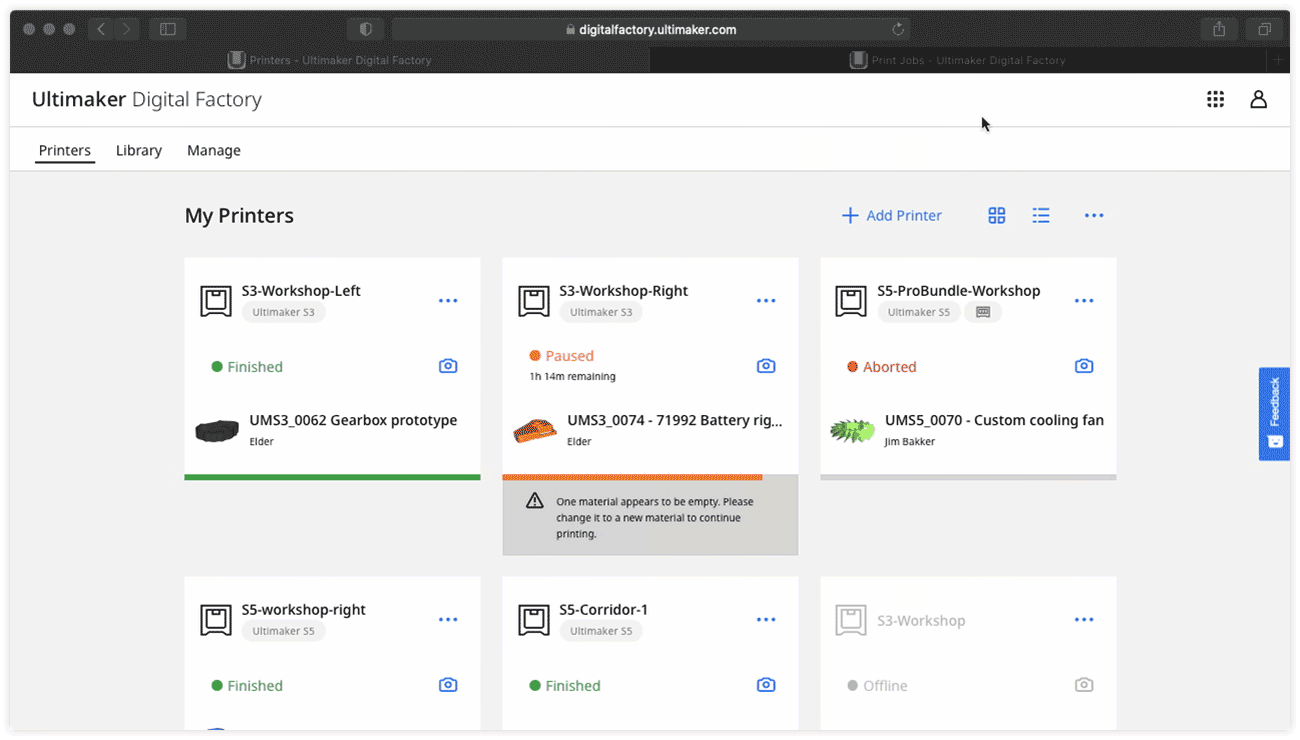
Task: Go forward in Safari
Action: pos(126,30)
